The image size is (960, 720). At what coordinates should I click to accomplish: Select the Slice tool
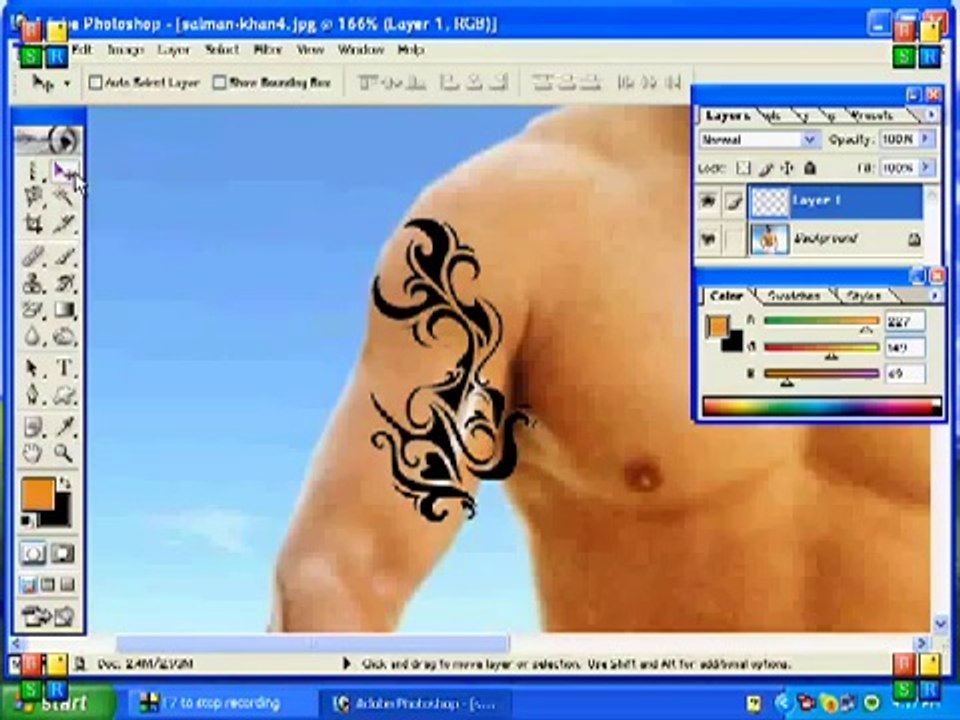click(x=64, y=223)
